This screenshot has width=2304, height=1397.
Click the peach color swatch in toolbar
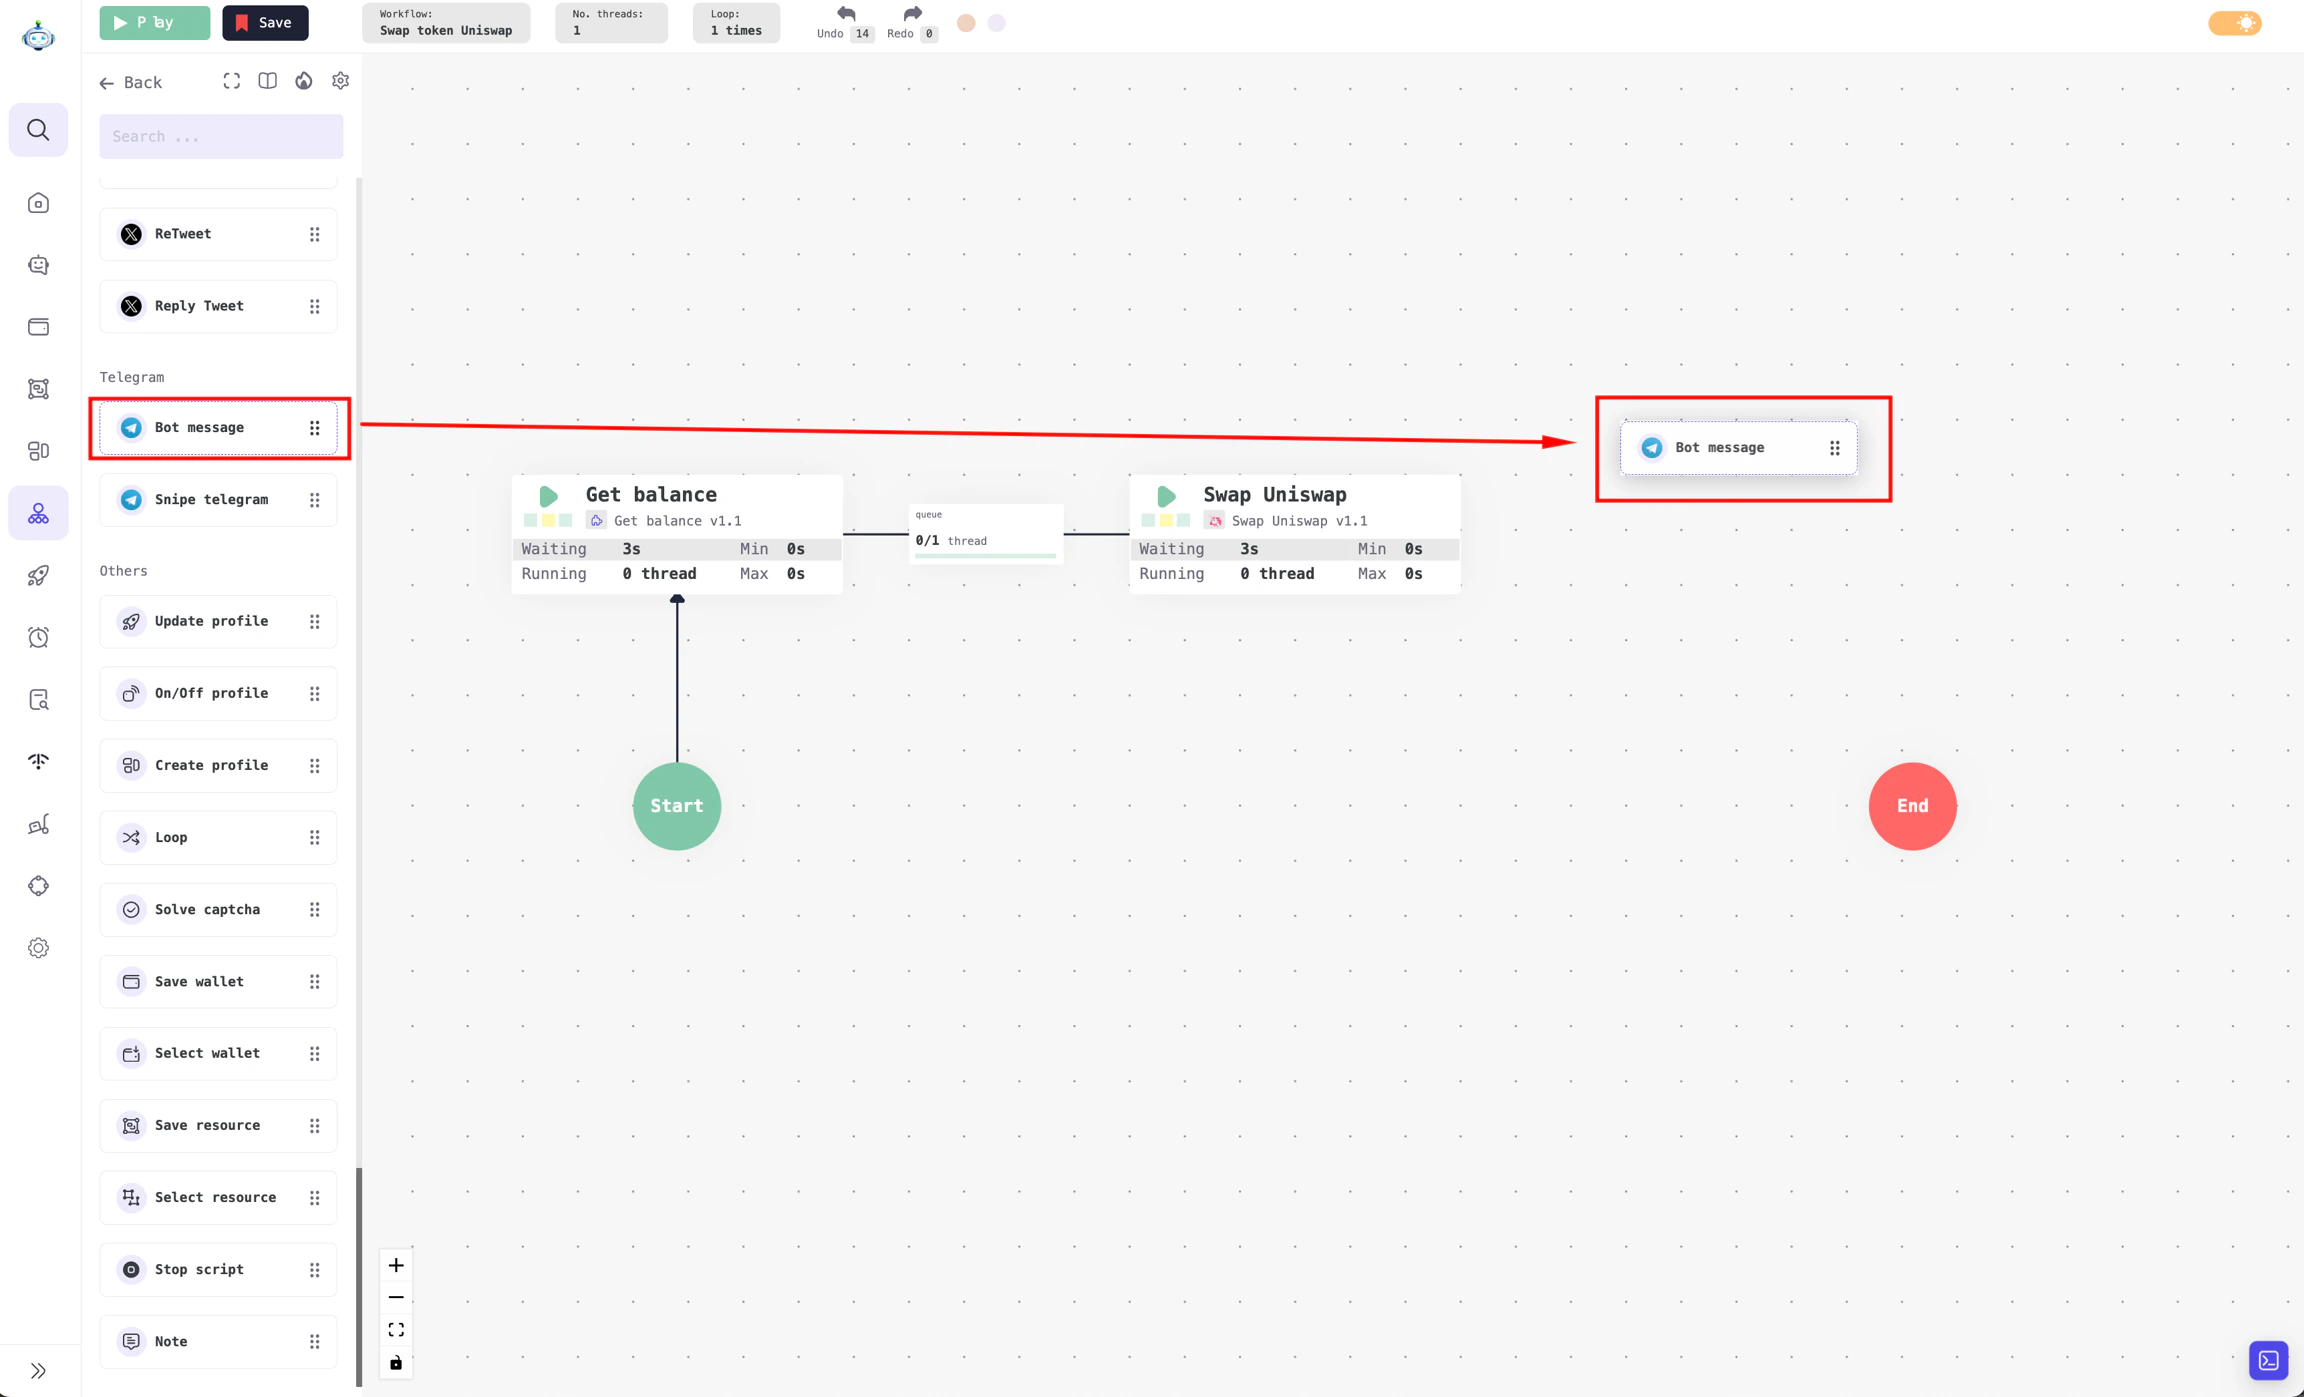tap(966, 23)
